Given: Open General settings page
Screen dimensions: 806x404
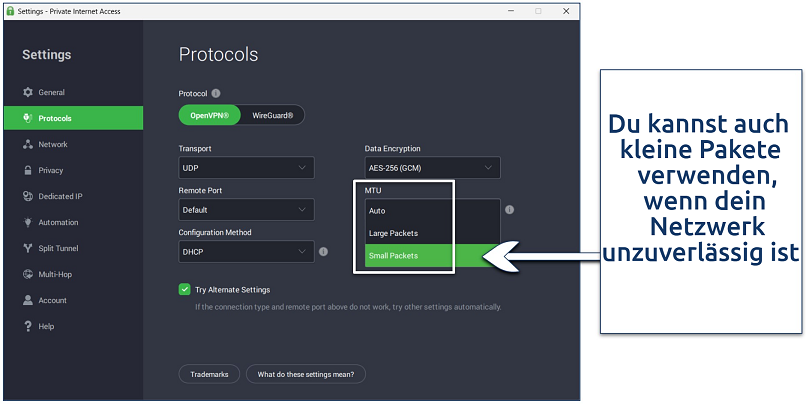Looking at the screenshot, I should tap(73, 92).
